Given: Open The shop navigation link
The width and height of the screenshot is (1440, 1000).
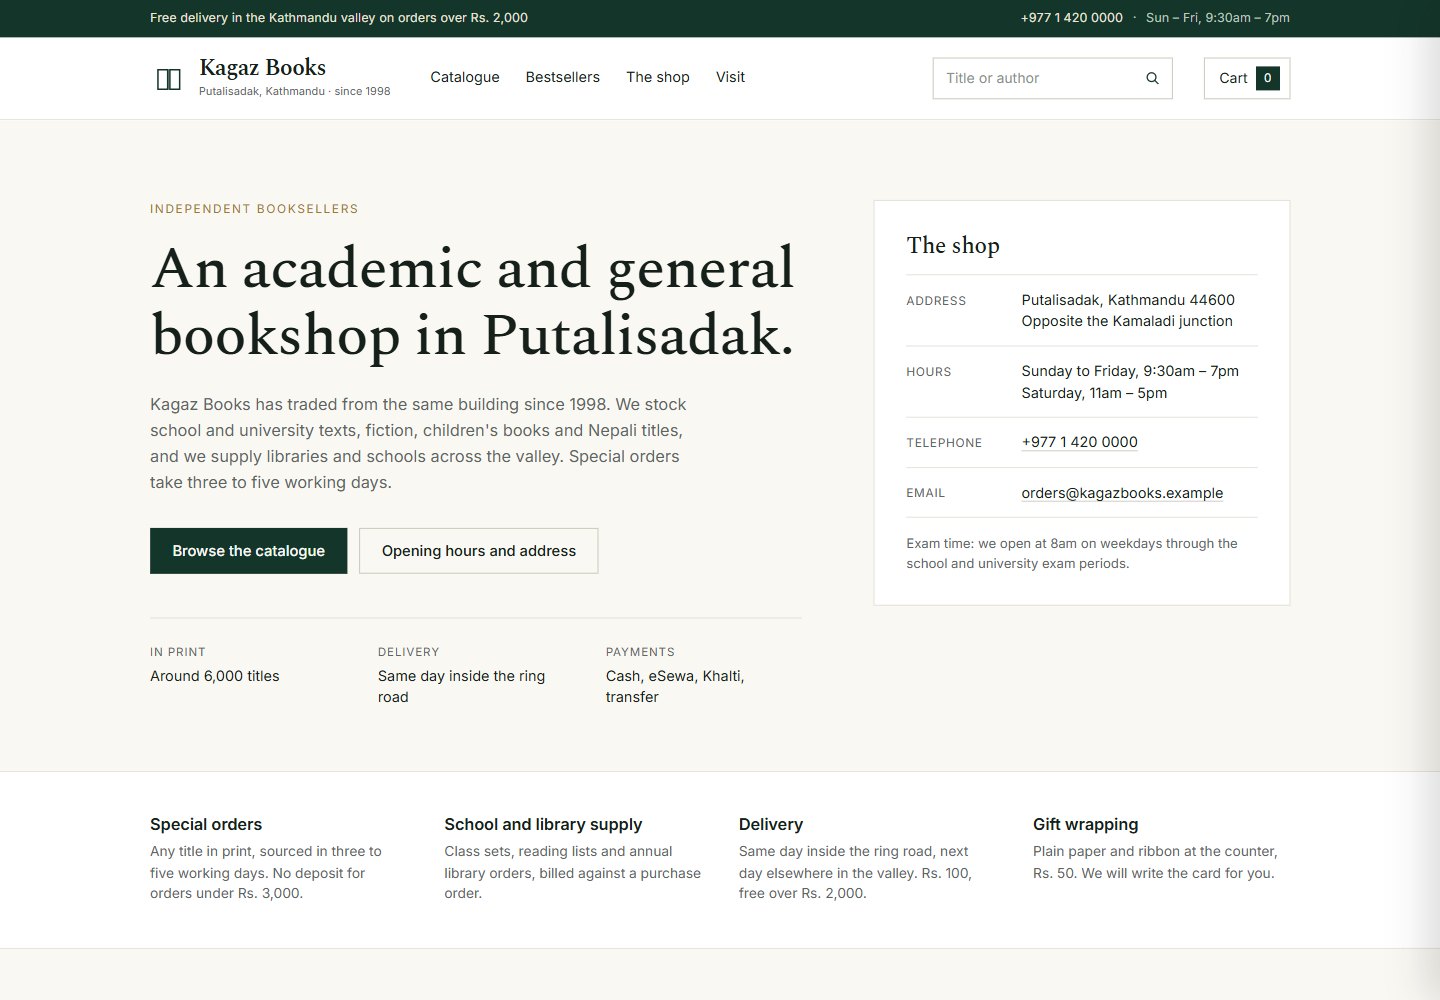Looking at the screenshot, I should [658, 77].
